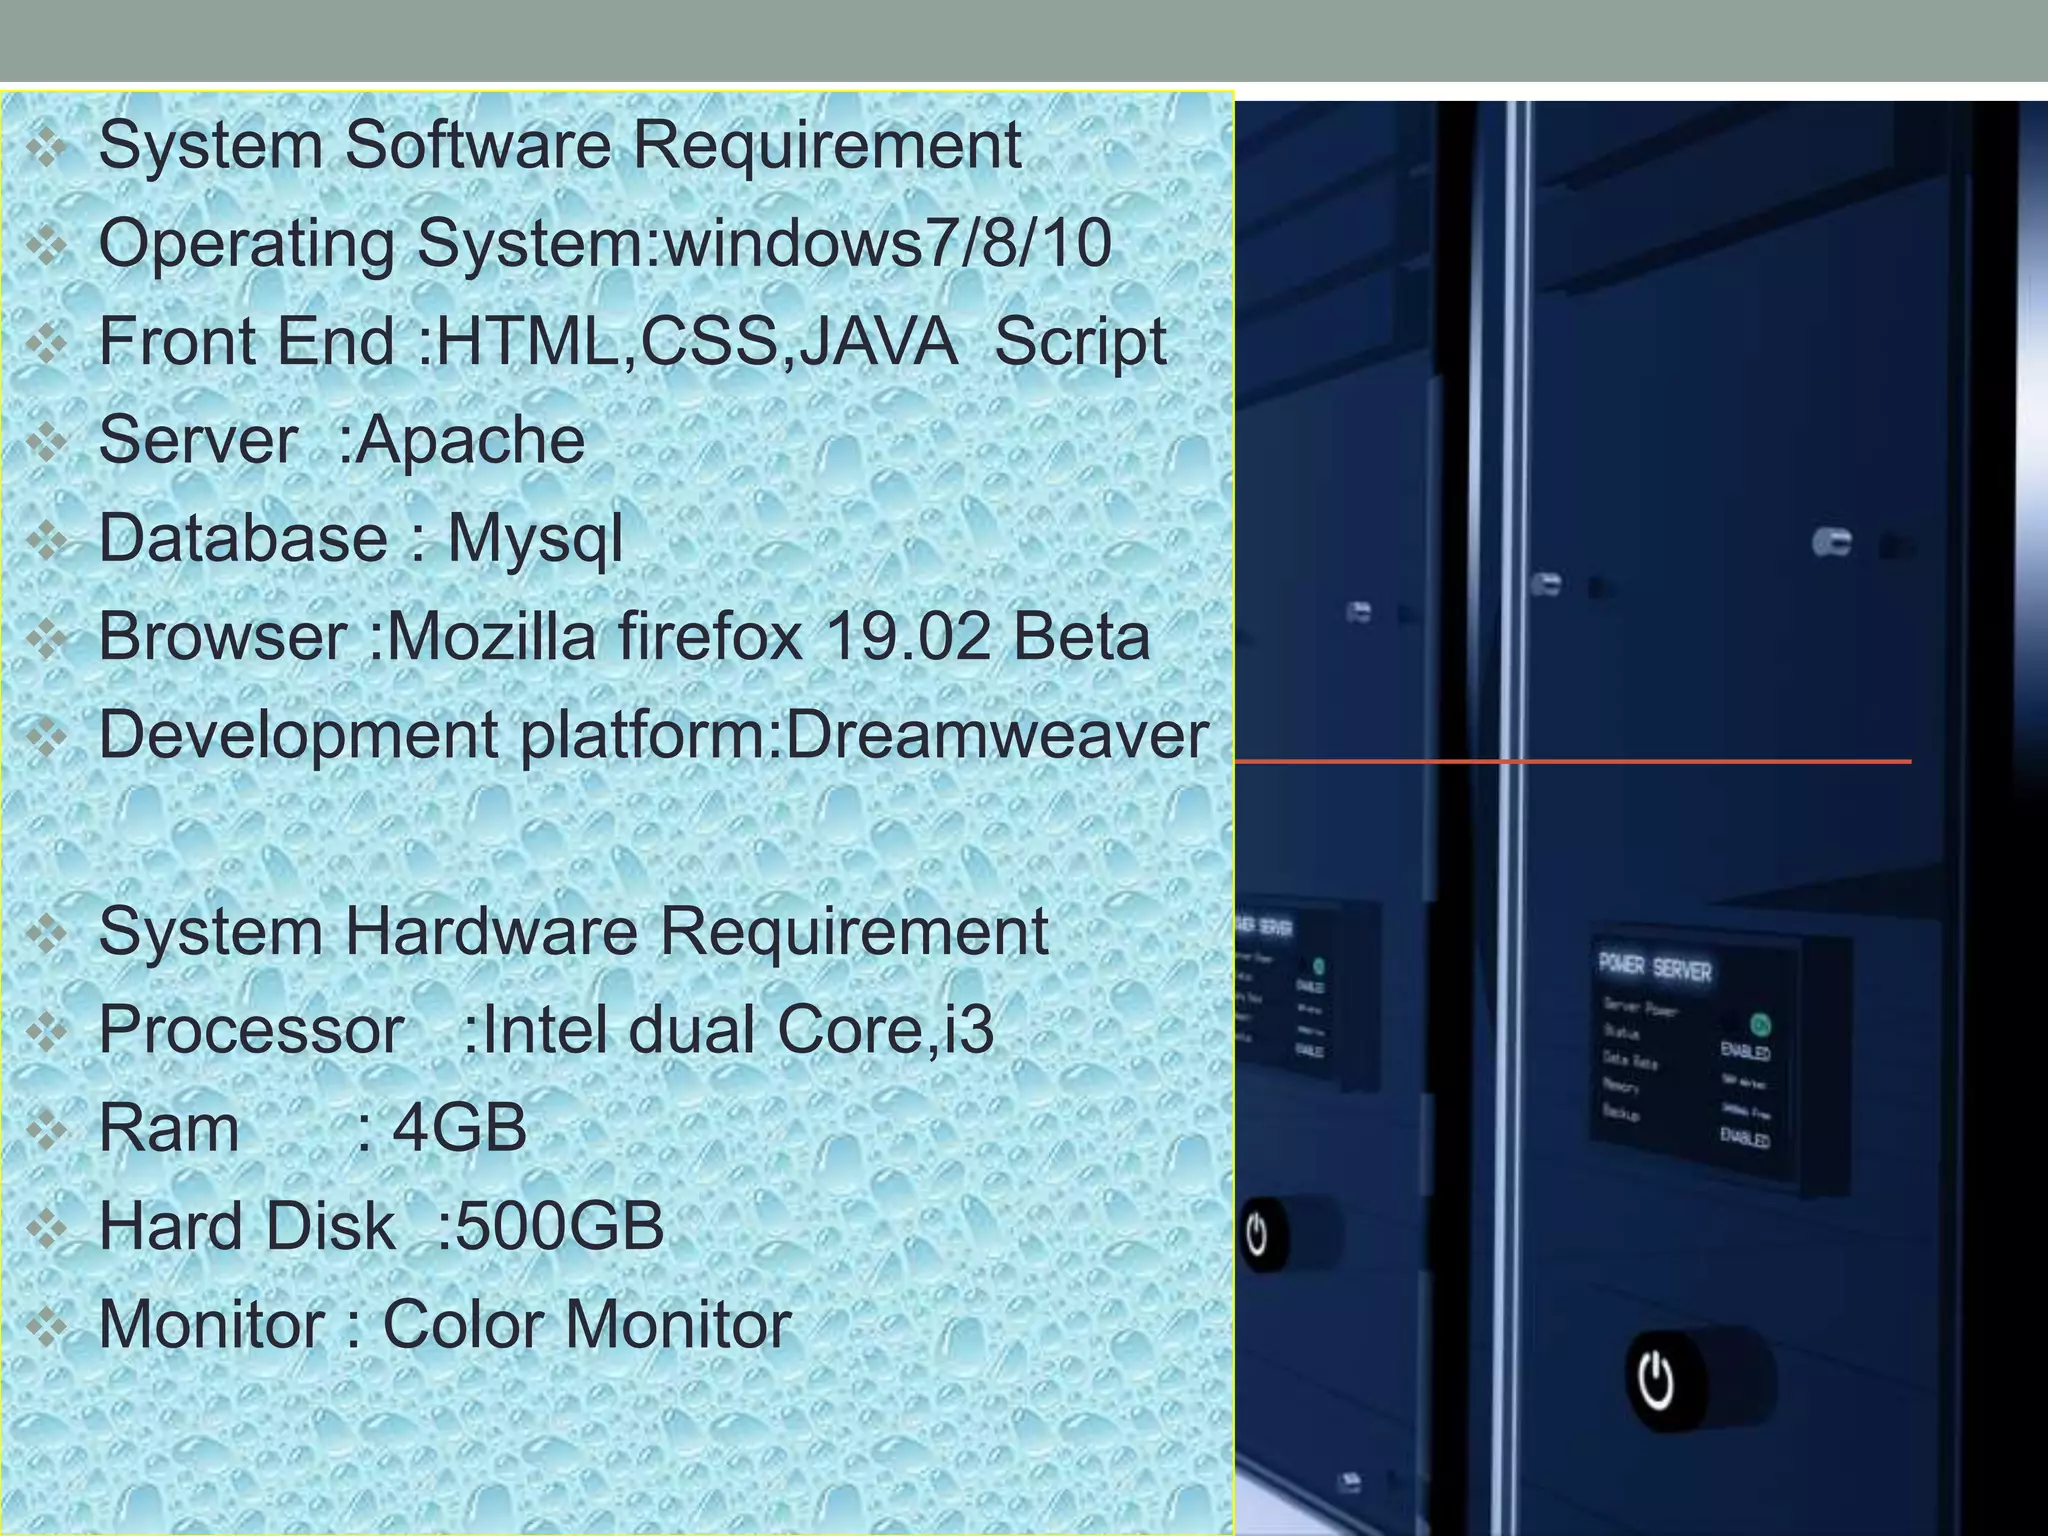
Task: Click the small power button on left server
Action: pos(1257,1236)
